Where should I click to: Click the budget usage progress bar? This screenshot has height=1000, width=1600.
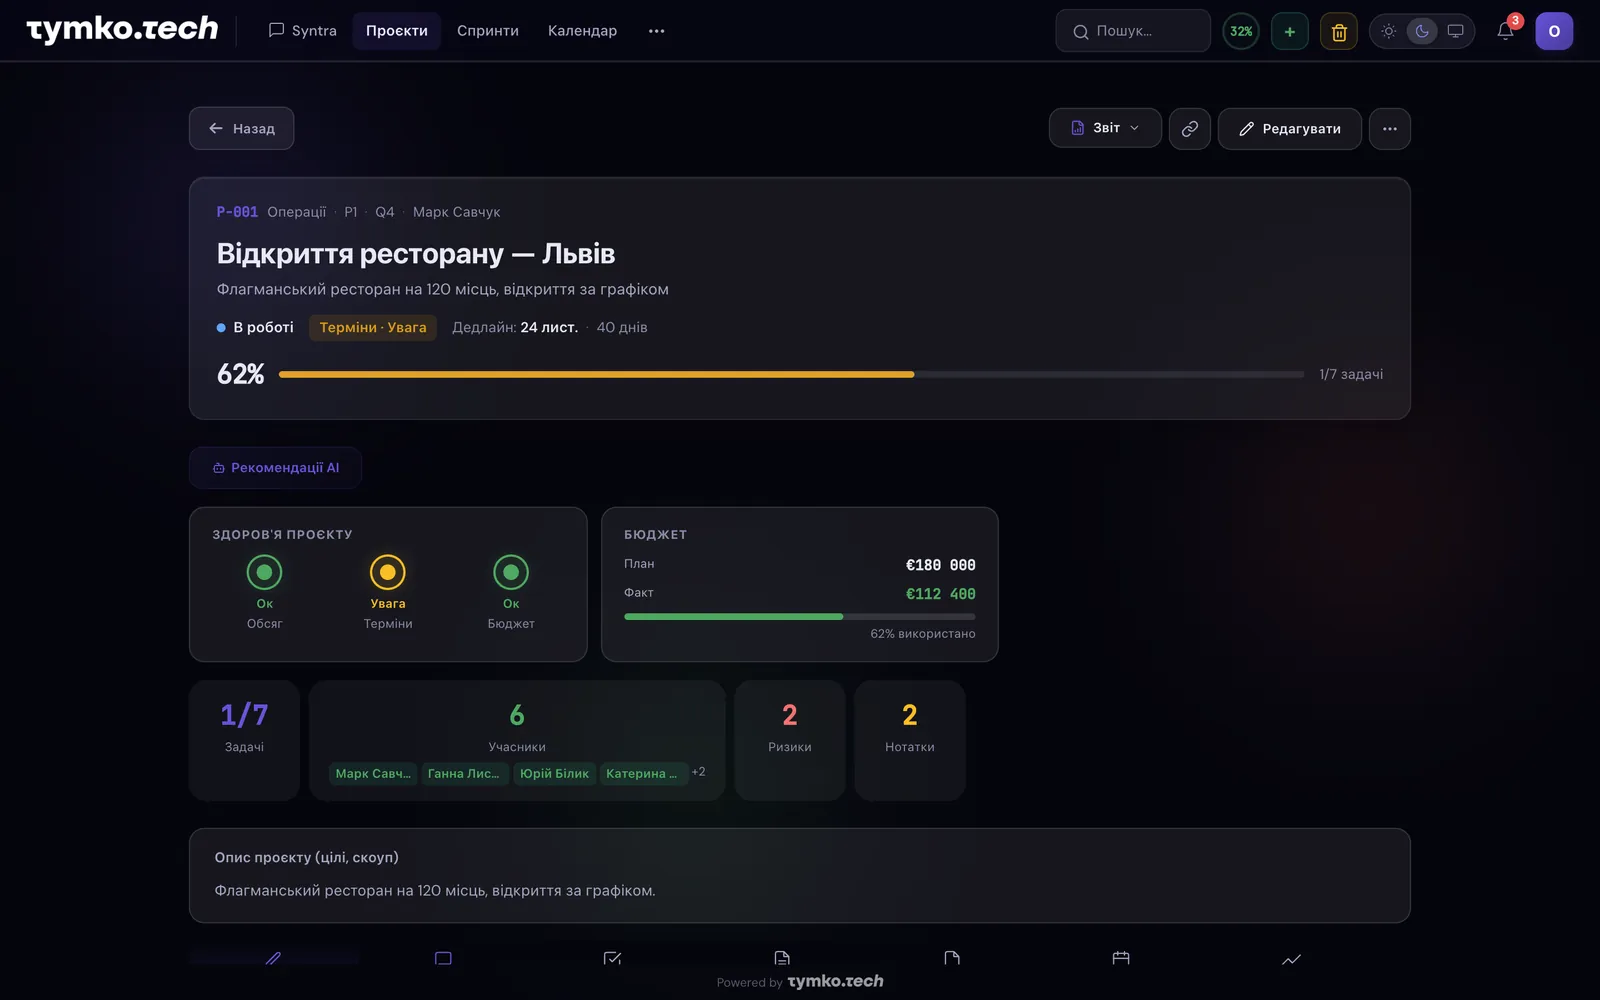799,617
